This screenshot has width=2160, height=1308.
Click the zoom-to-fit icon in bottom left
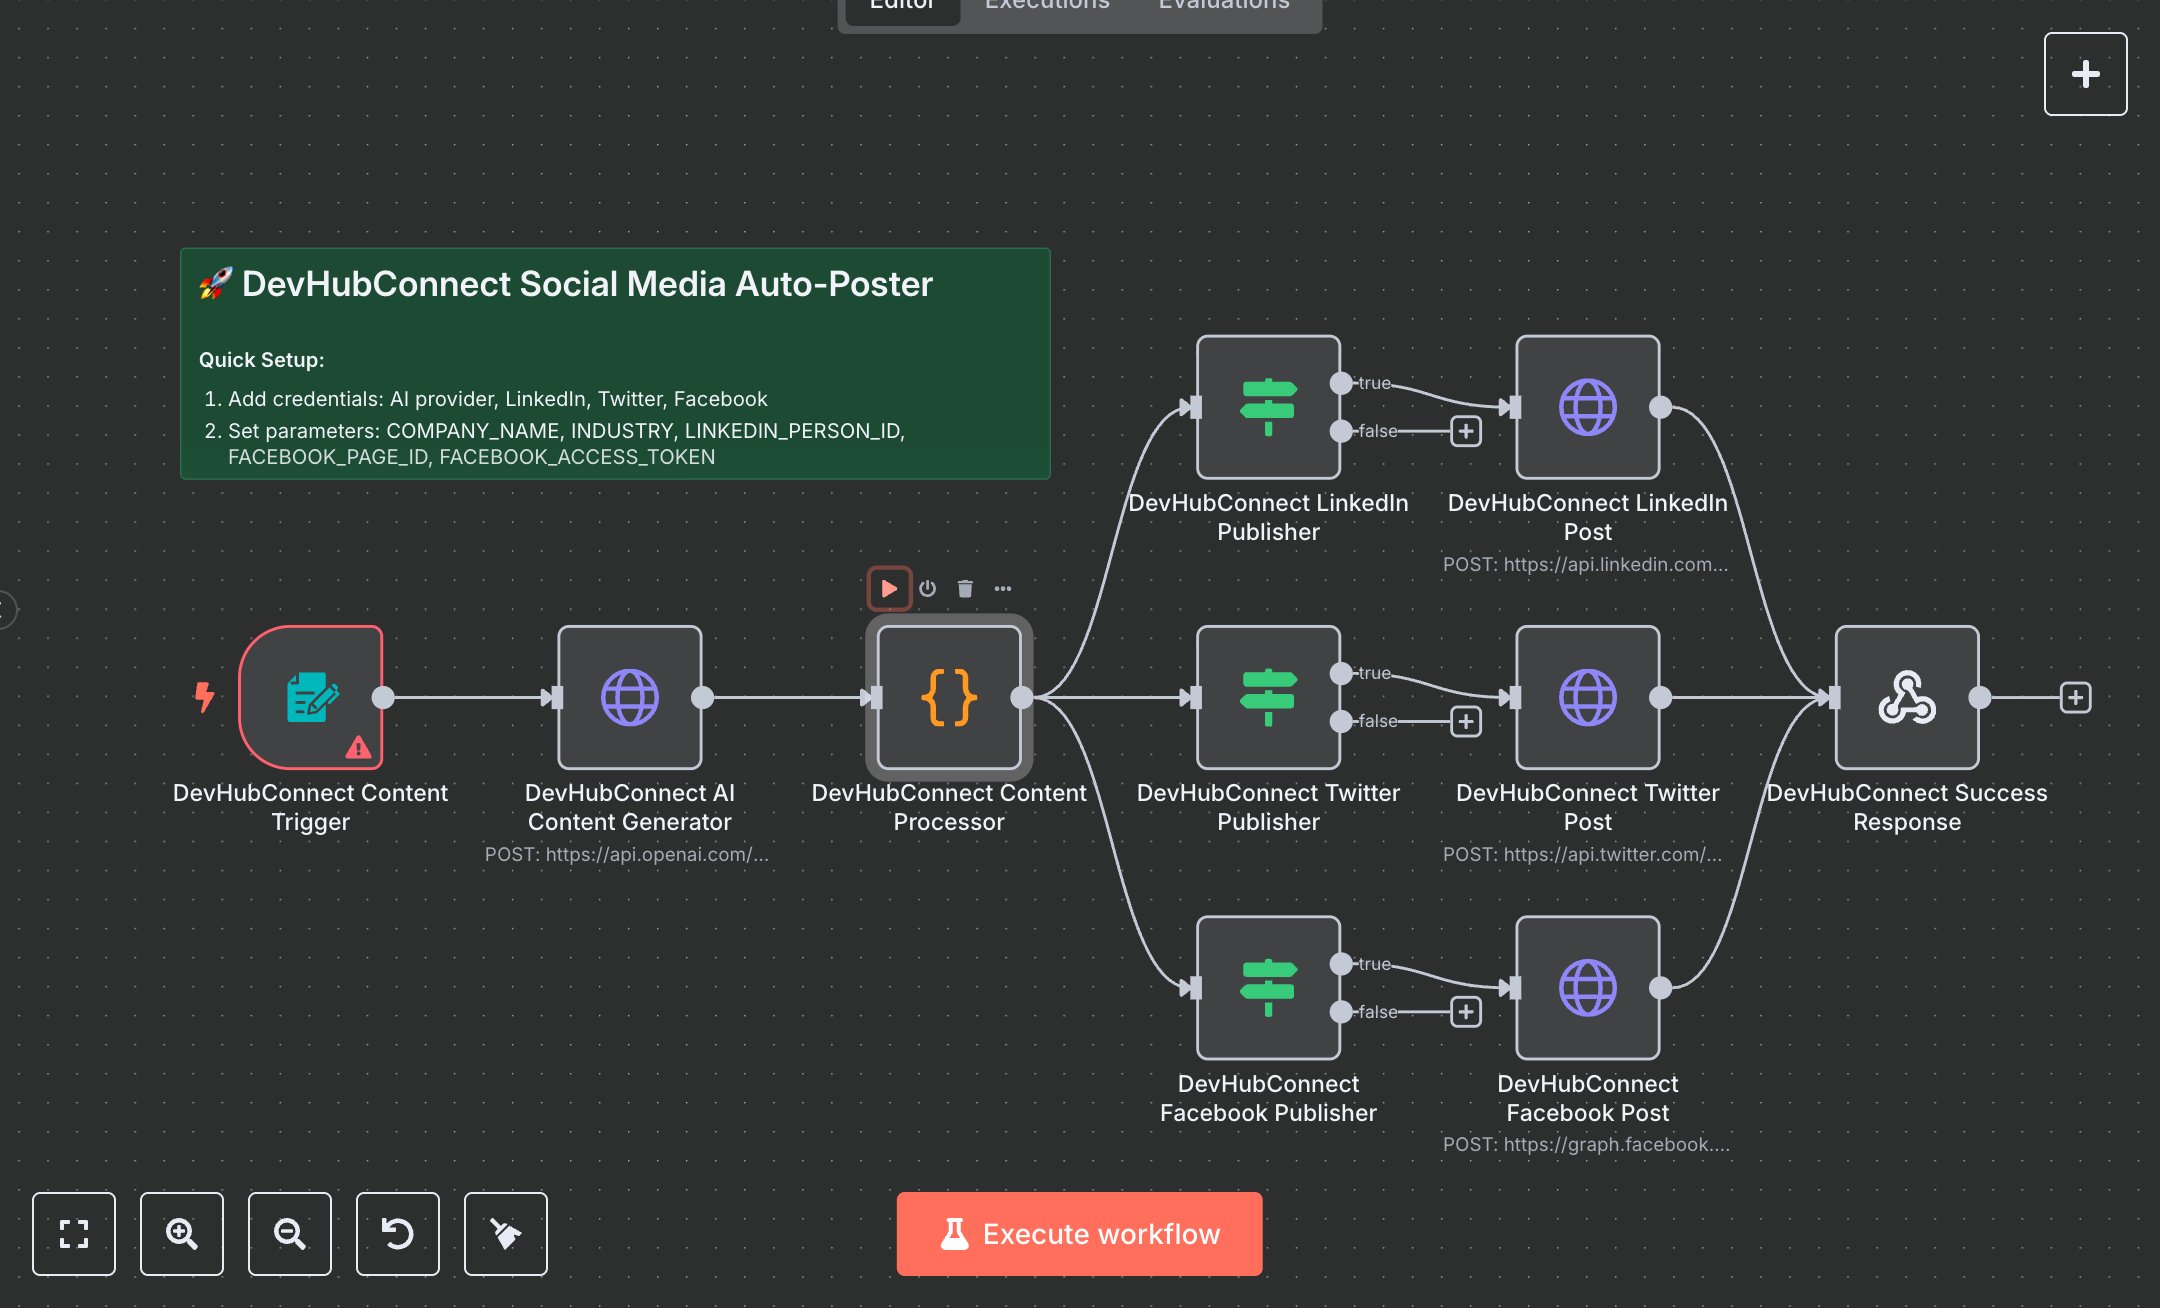(x=74, y=1234)
